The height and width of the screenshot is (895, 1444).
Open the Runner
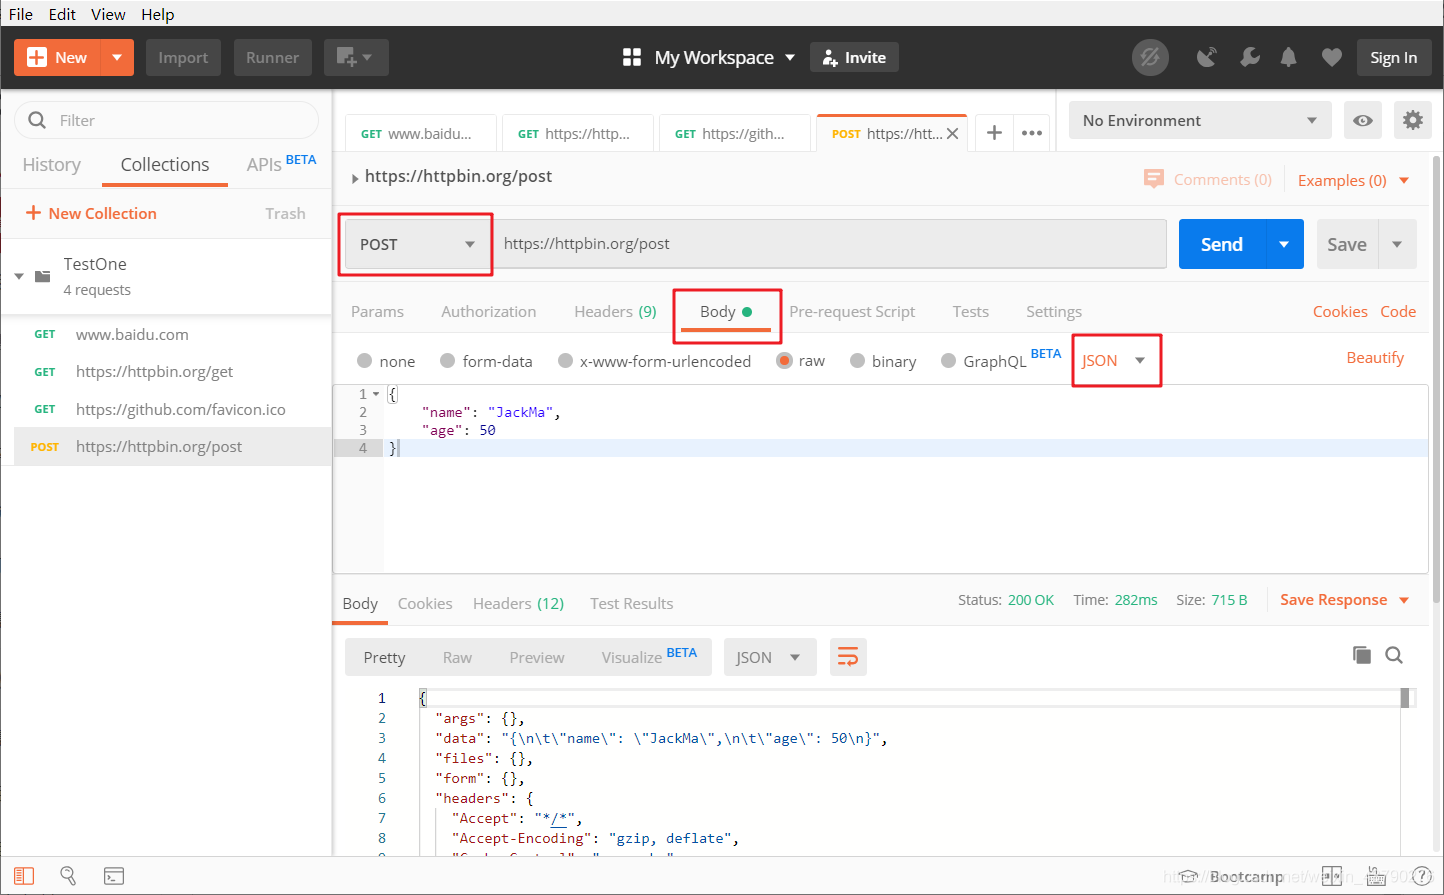272,58
